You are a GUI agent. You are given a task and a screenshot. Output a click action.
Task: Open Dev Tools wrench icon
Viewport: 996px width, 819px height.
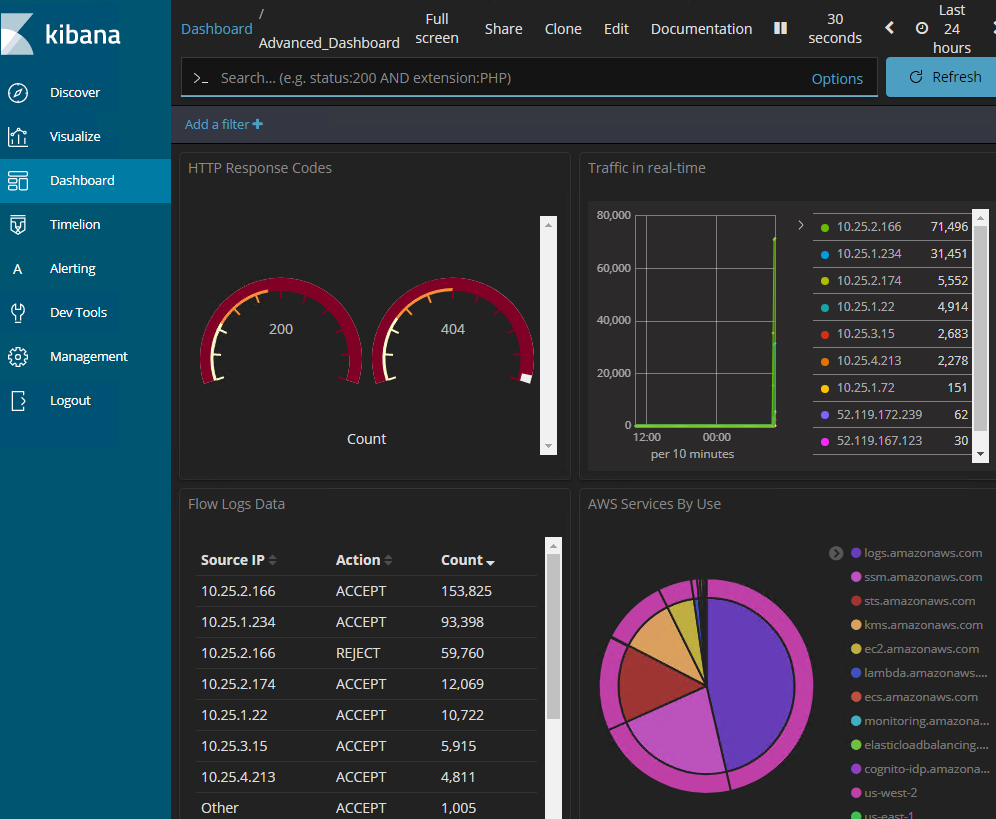tap(18, 313)
